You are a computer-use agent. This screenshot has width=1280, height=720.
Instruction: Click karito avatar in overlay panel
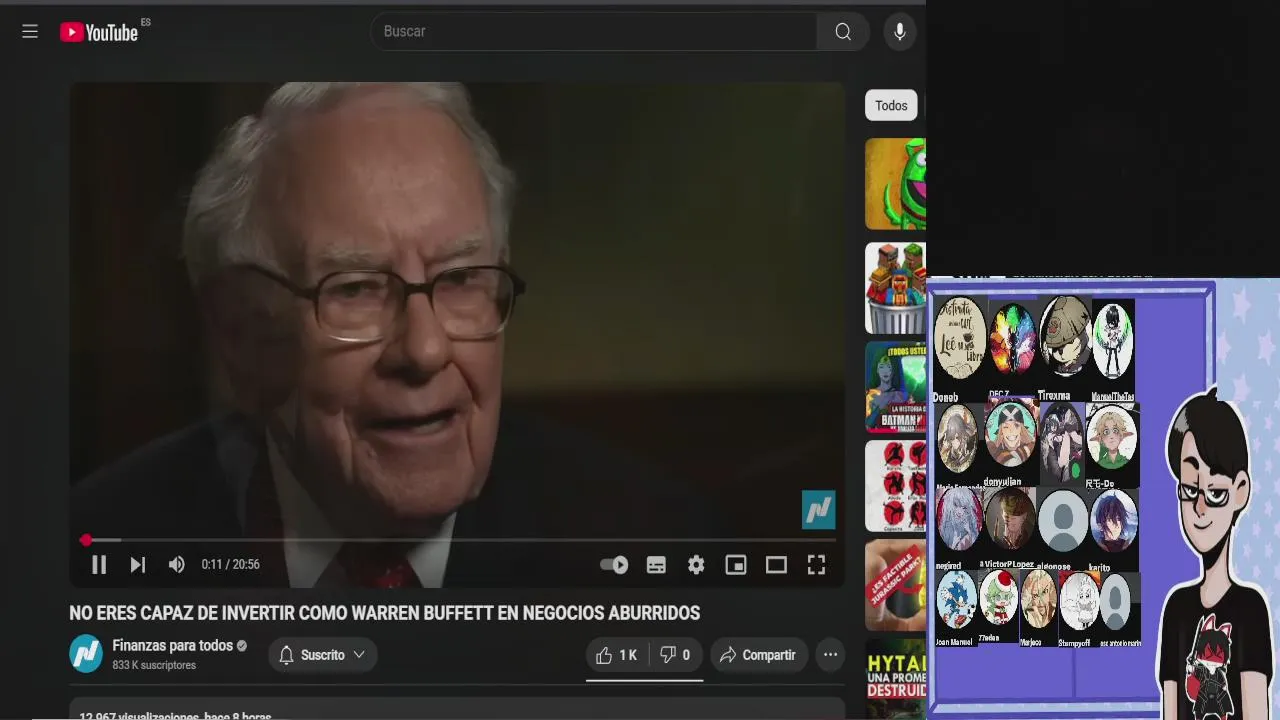(x=1113, y=521)
